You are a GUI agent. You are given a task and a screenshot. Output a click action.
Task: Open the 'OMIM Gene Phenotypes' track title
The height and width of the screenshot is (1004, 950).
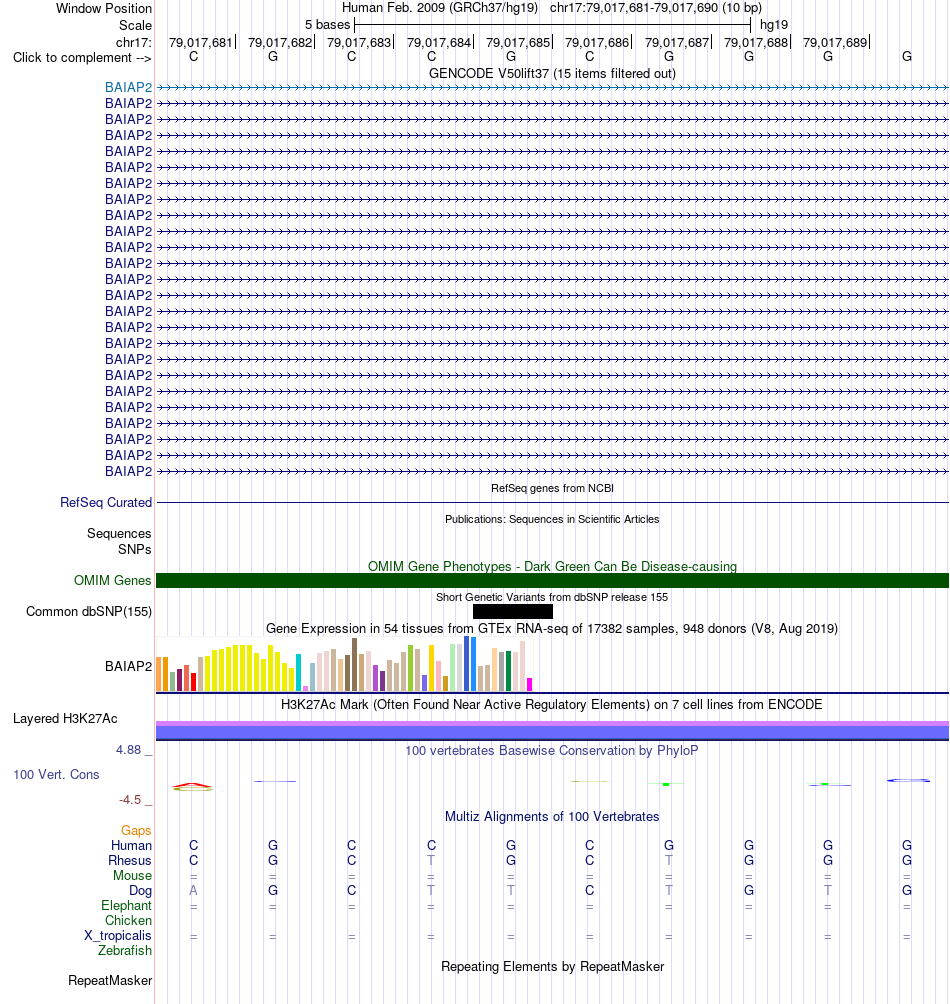click(552, 567)
